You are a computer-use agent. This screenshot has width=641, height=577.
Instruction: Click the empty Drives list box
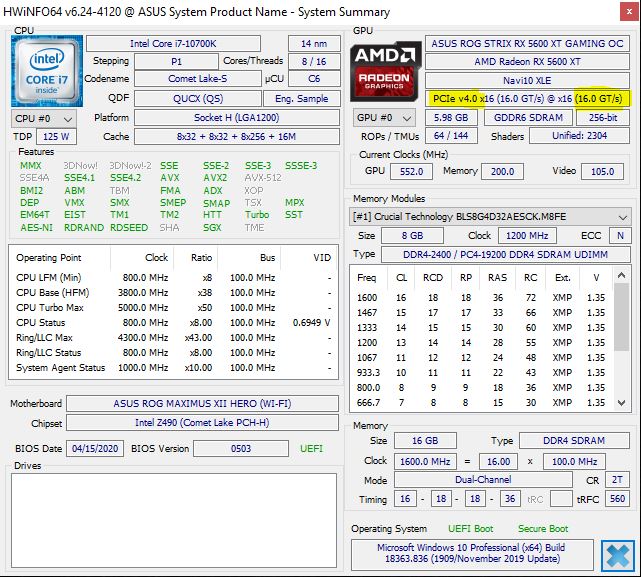click(x=174, y=521)
